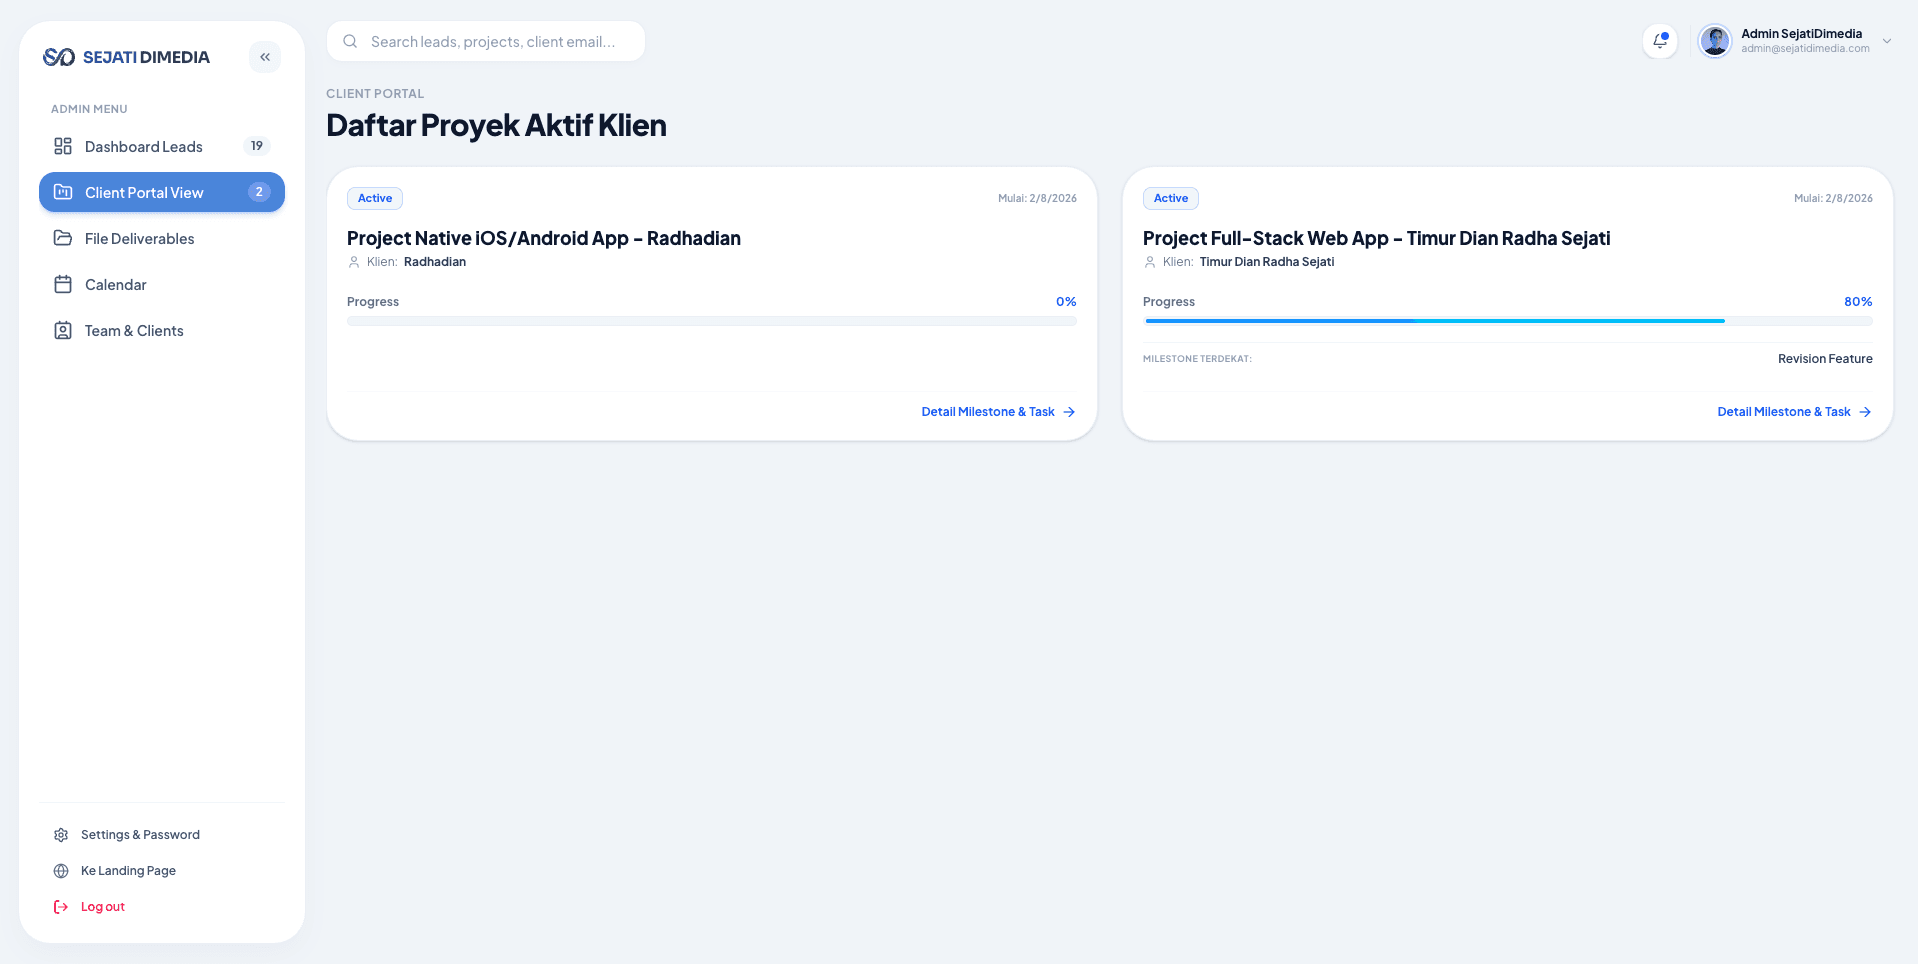Click Admin SejatiDimedia account name
Viewport: 1918px width, 964px height.
1801,33
